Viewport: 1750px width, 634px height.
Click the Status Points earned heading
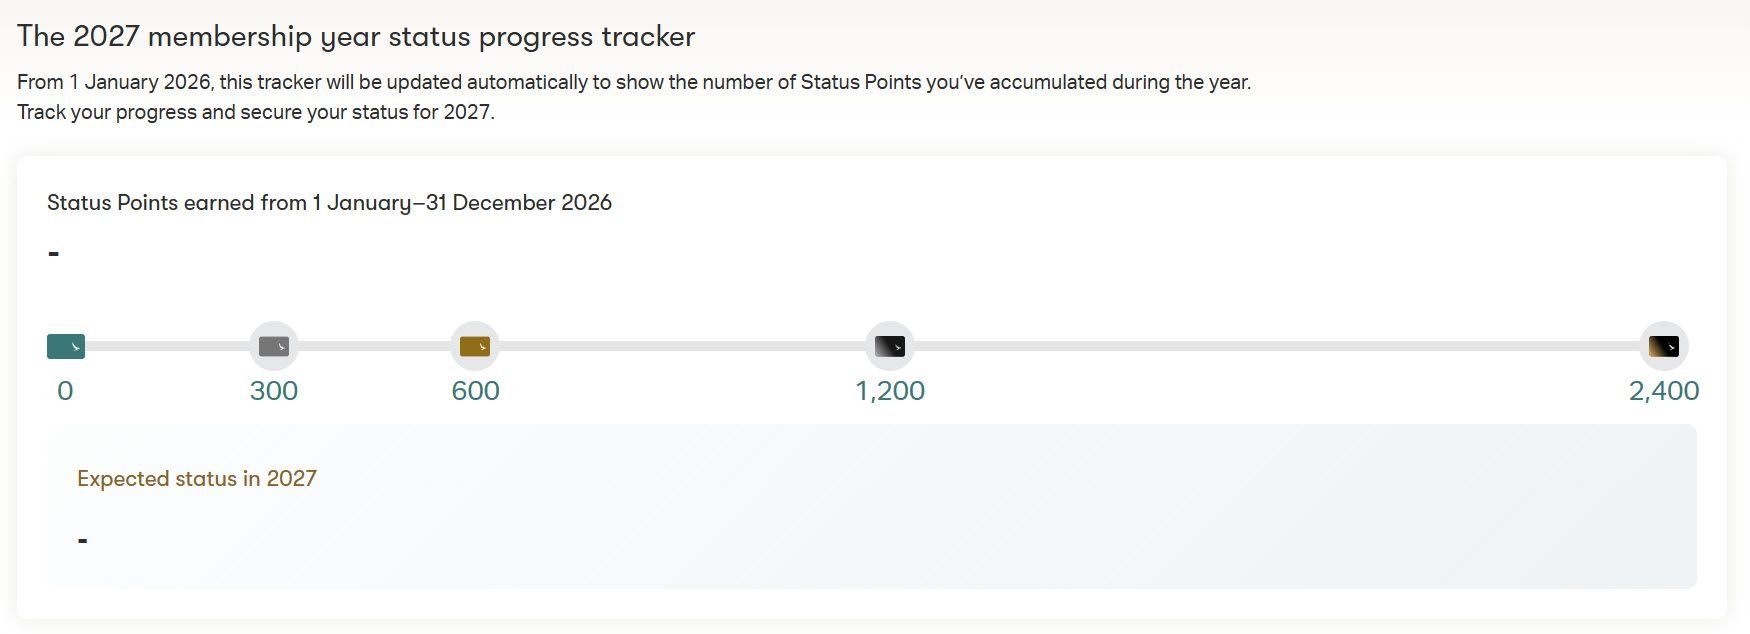click(330, 202)
